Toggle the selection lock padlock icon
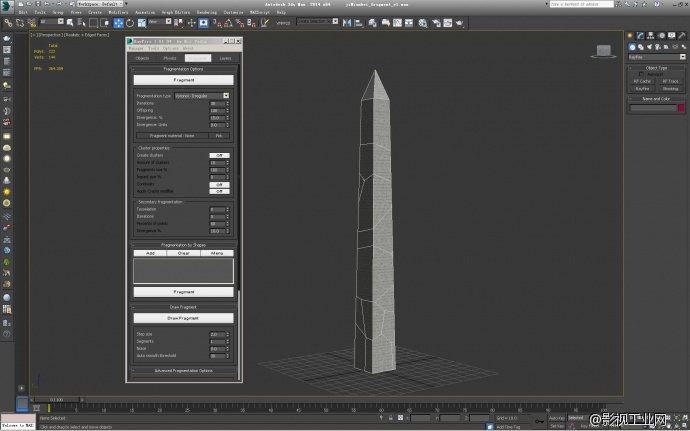This screenshot has height=431, width=690. pos(390,418)
